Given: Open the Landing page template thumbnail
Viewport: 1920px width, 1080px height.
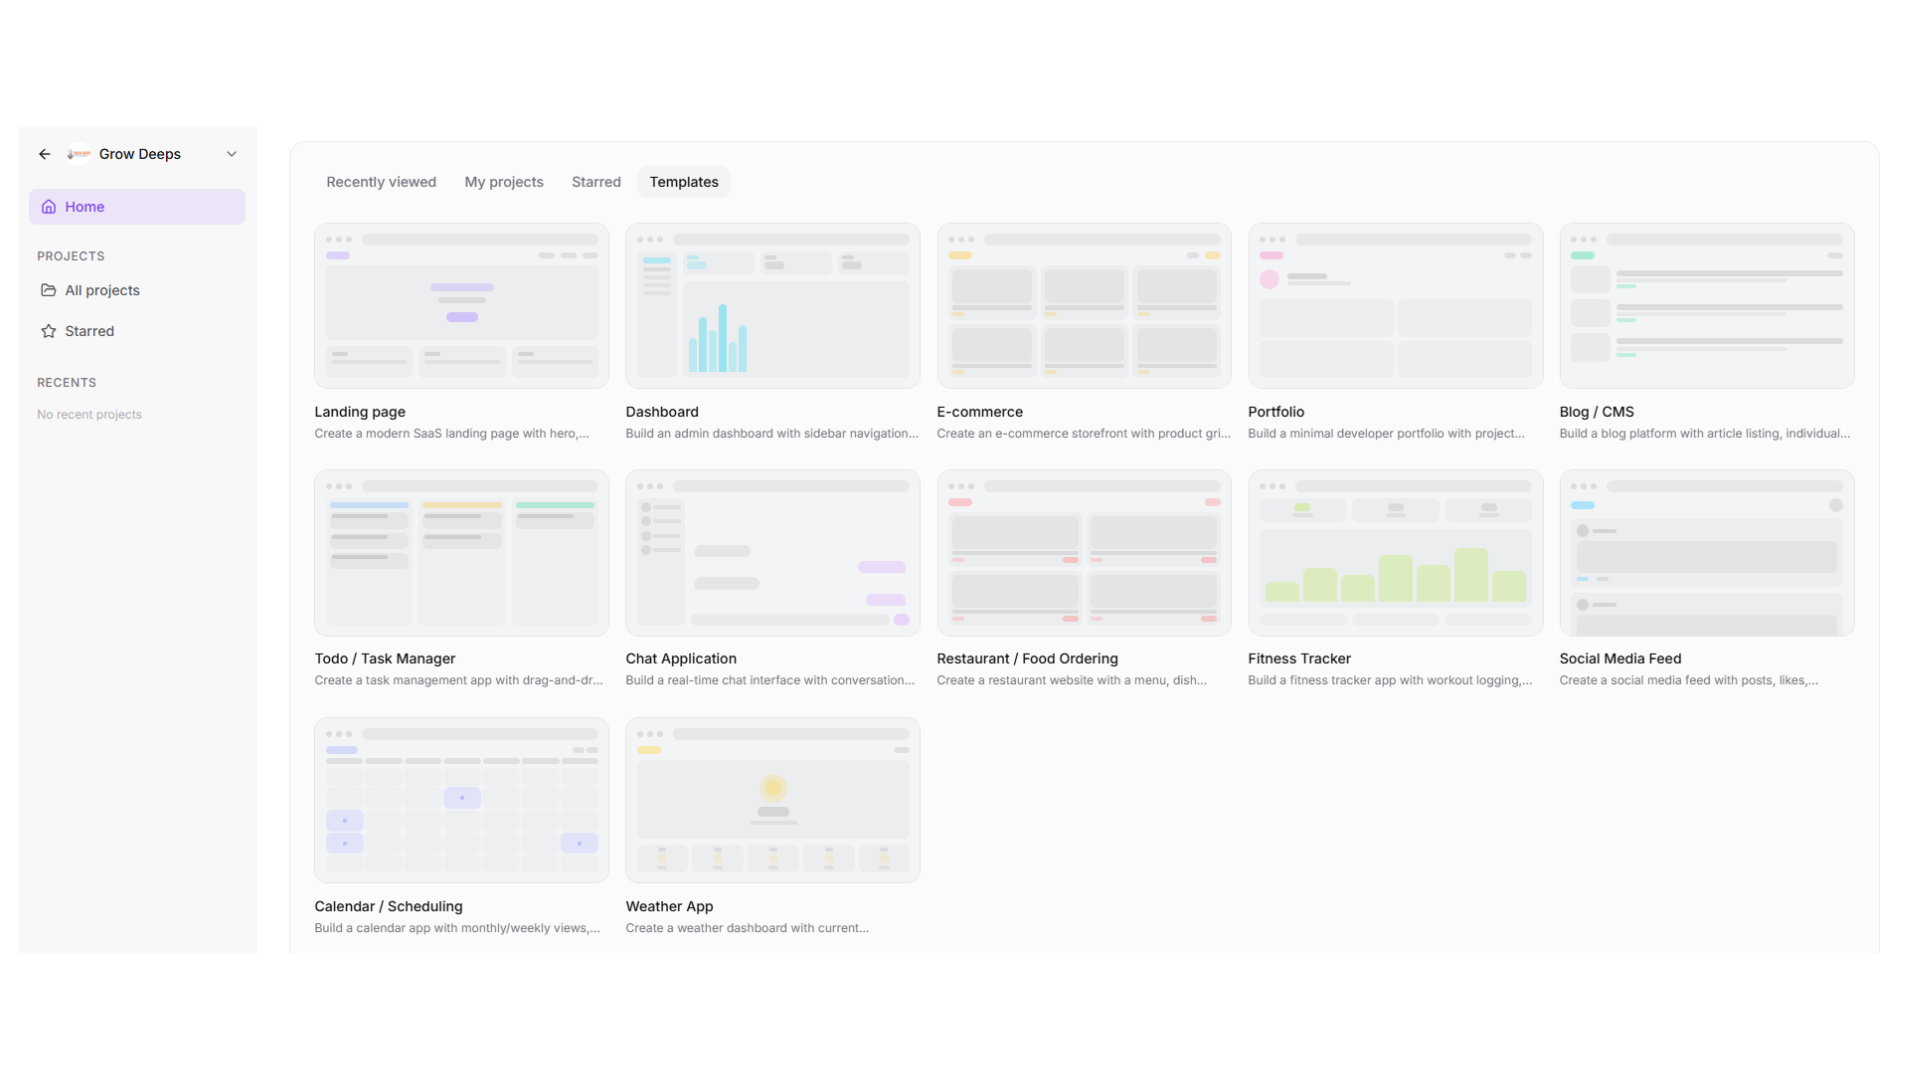Looking at the screenshot, I should [462, 306].
